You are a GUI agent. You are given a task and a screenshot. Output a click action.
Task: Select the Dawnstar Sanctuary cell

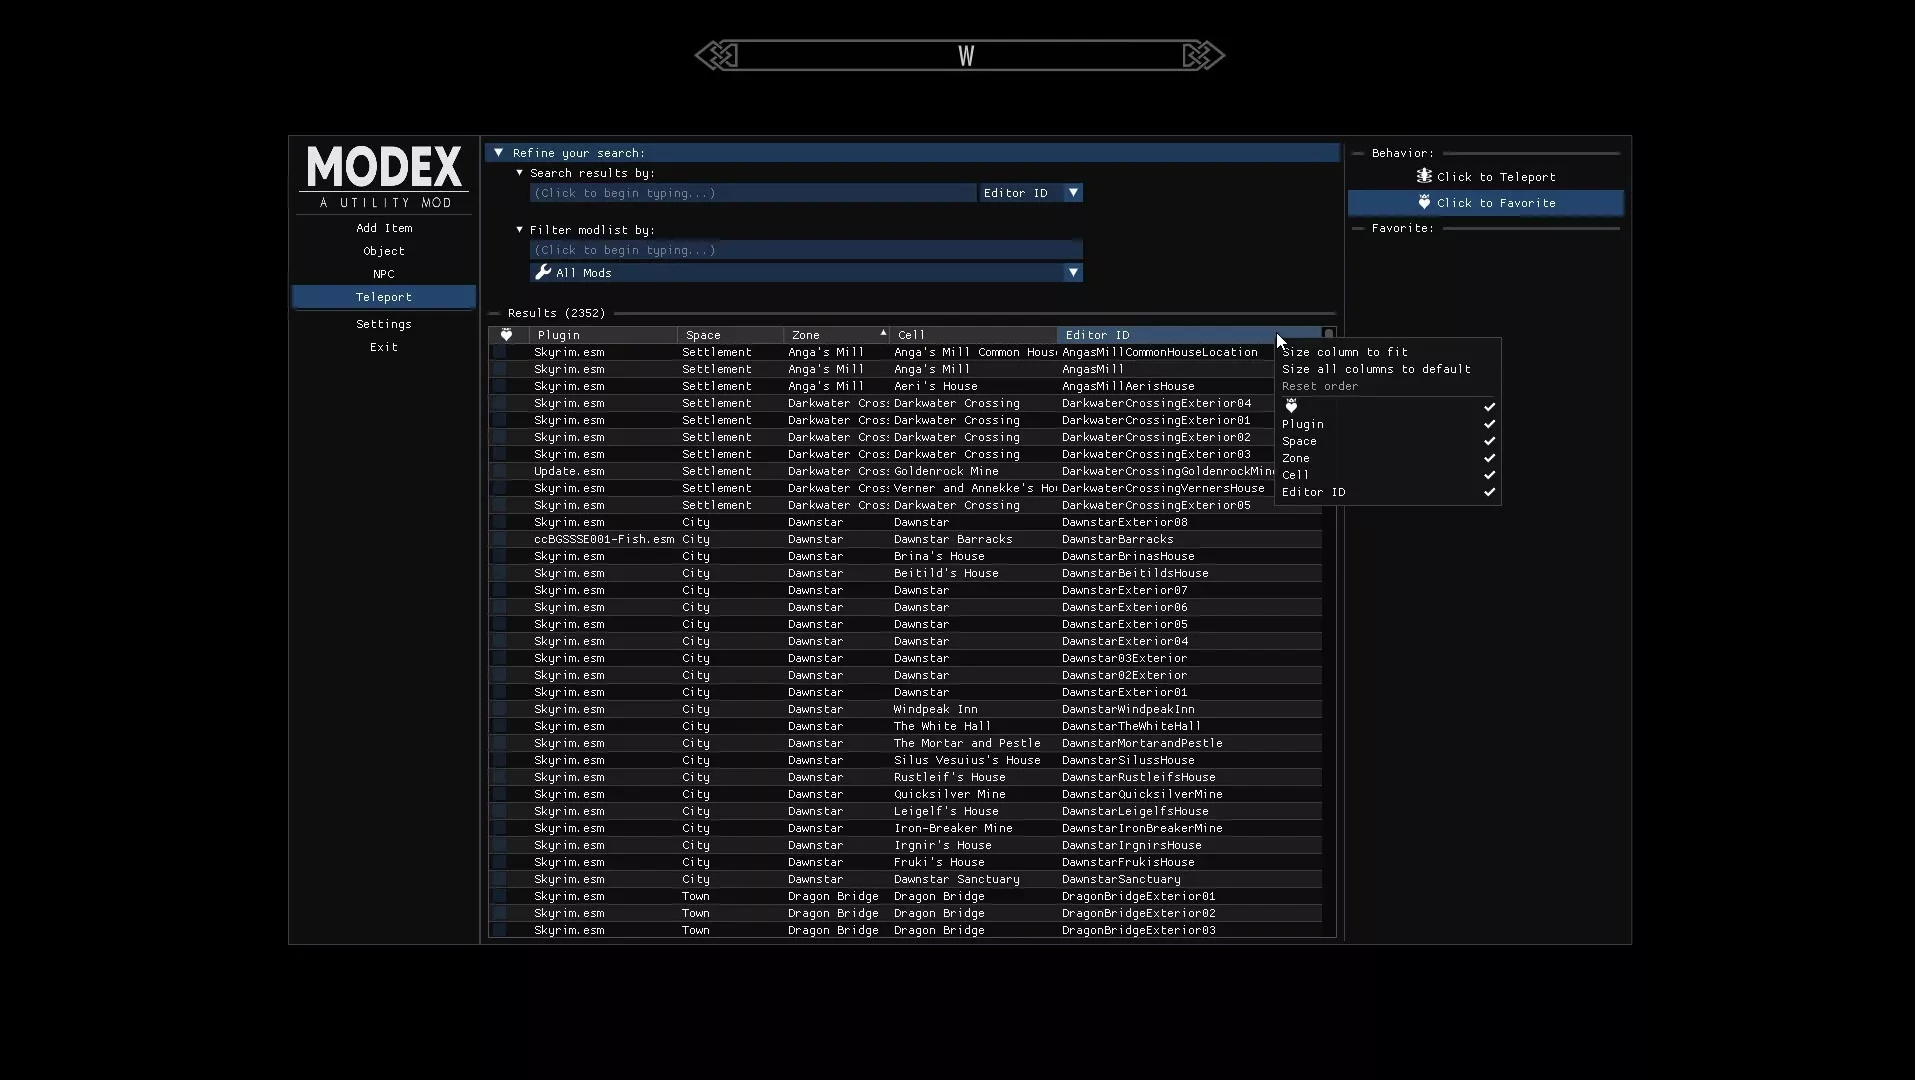pos(957,879)
